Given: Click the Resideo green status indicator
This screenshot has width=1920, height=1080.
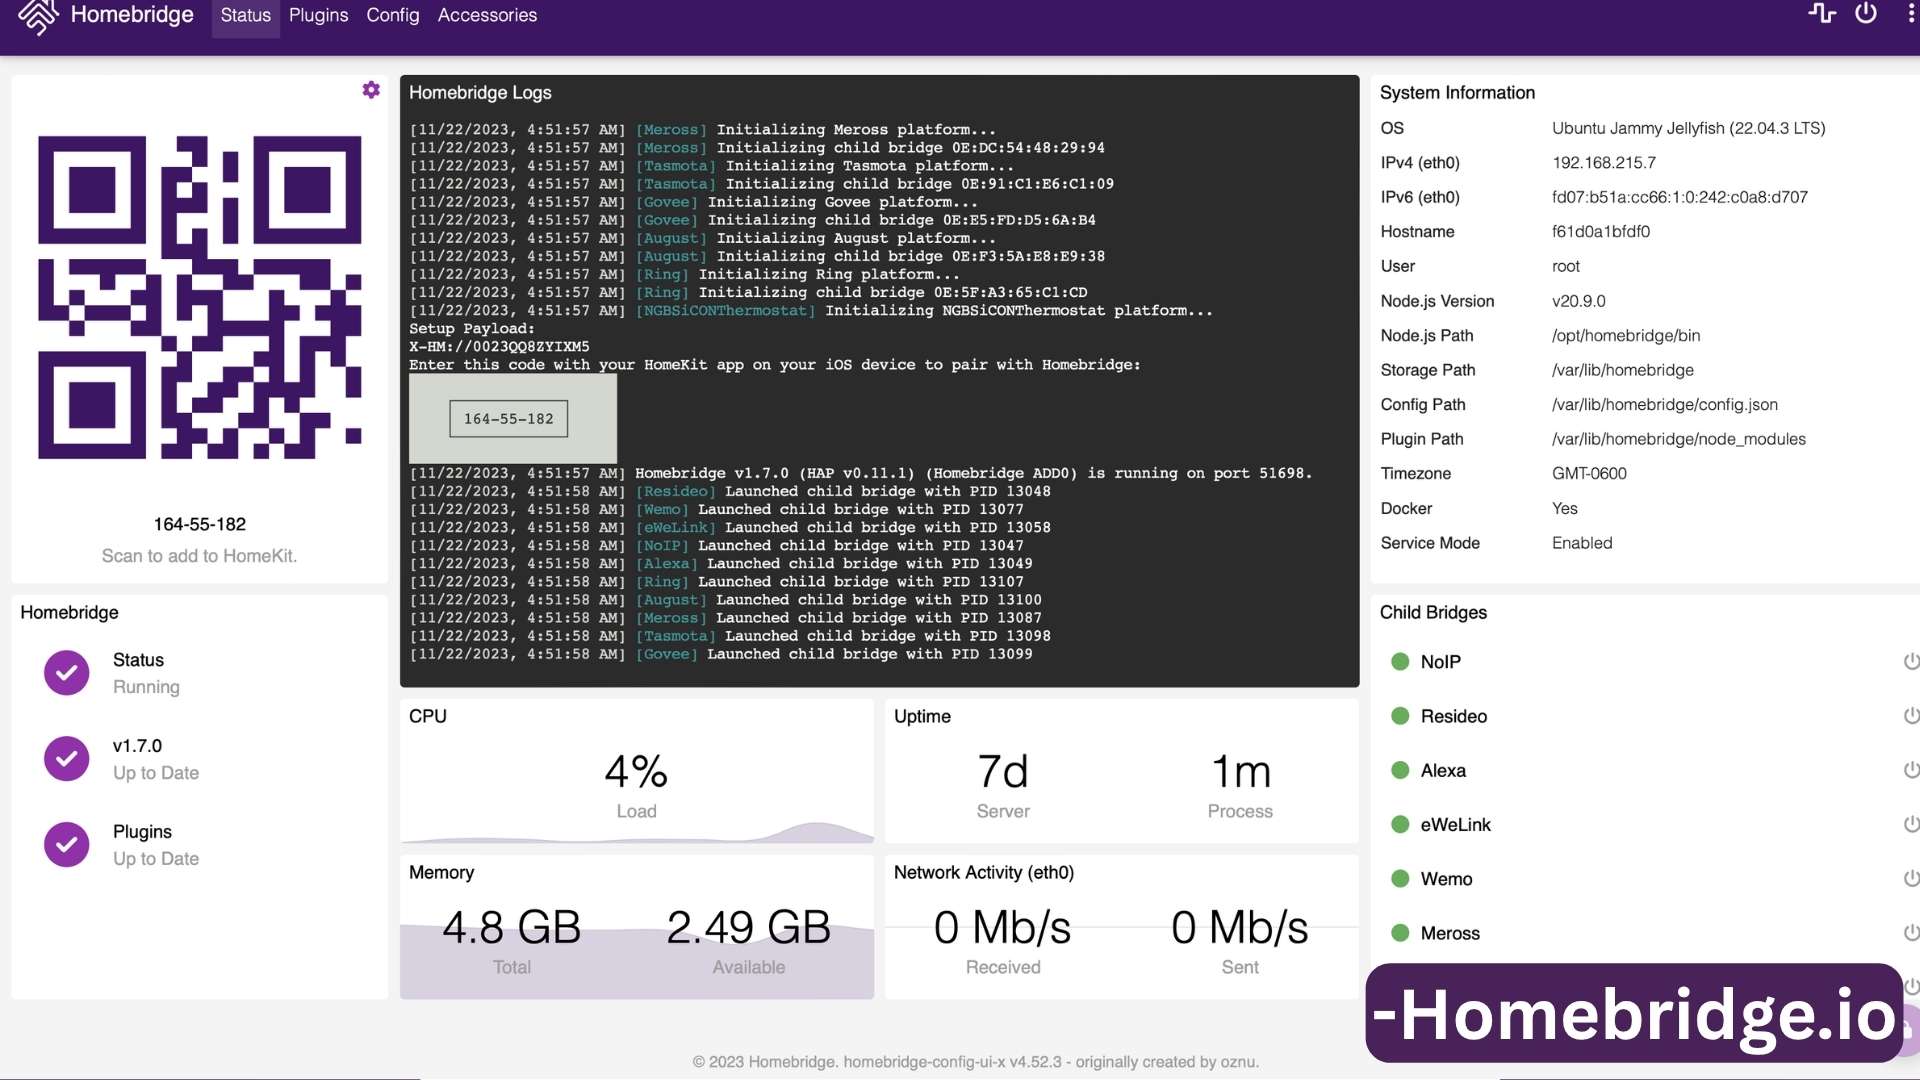Looking at the screenshot, I should click(1398, 716).
